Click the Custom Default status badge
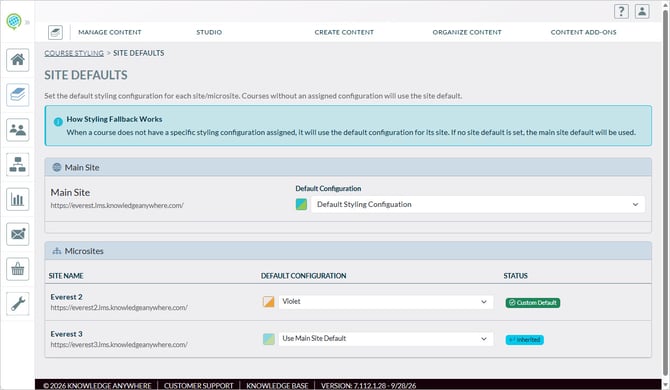This screenshot has height=390, width=670. [532, 303]
